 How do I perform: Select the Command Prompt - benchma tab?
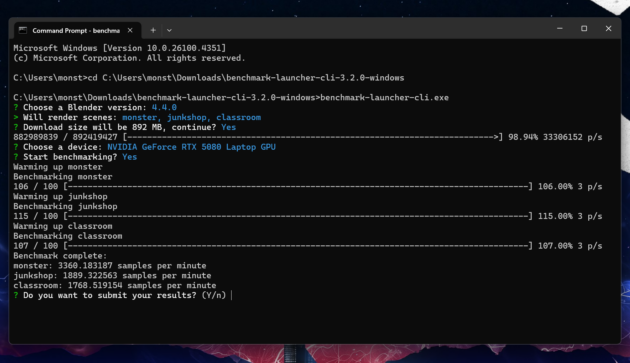[77, 31]
